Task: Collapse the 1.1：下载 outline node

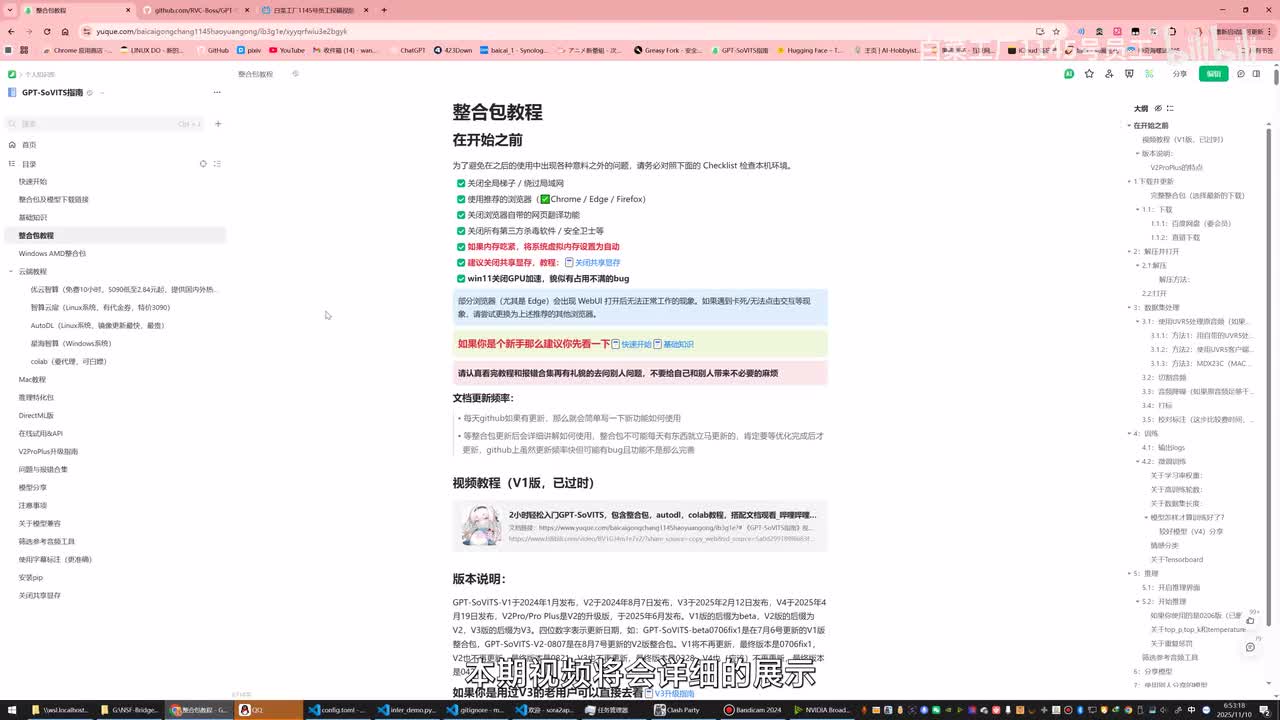Action: (1138, 209)
